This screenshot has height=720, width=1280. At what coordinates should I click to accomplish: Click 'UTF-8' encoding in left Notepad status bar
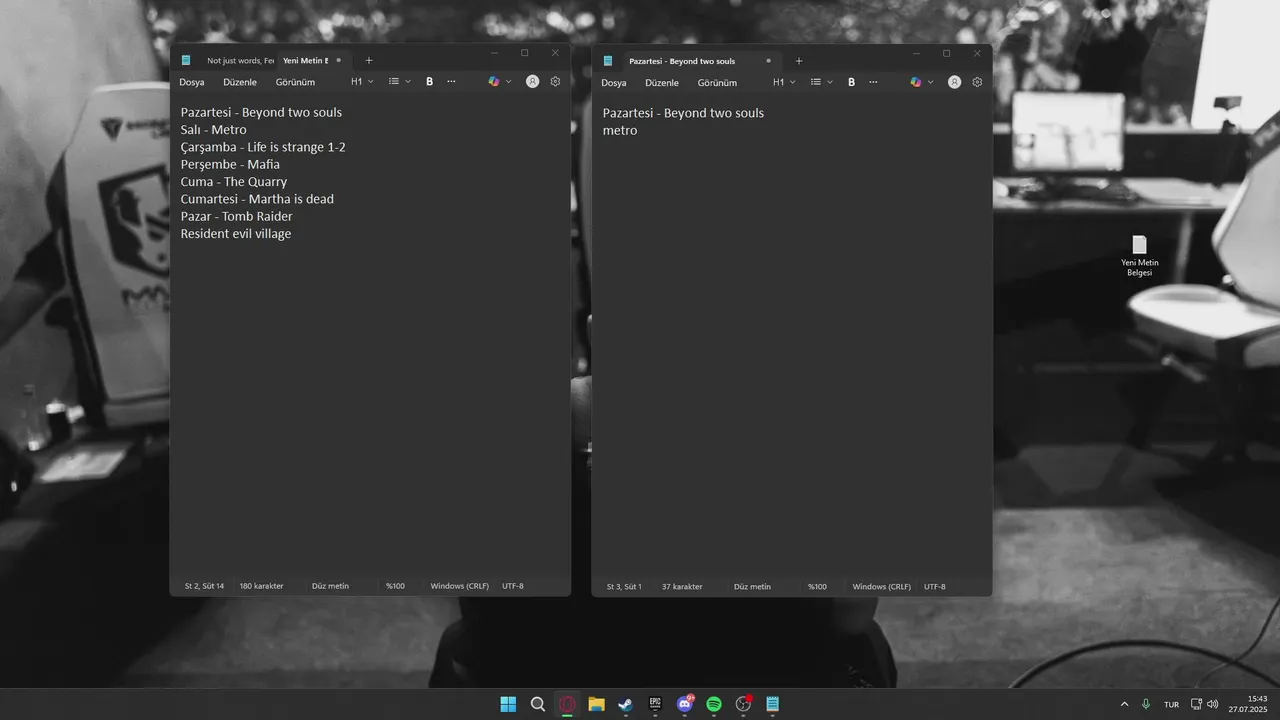tap(512, 586)
